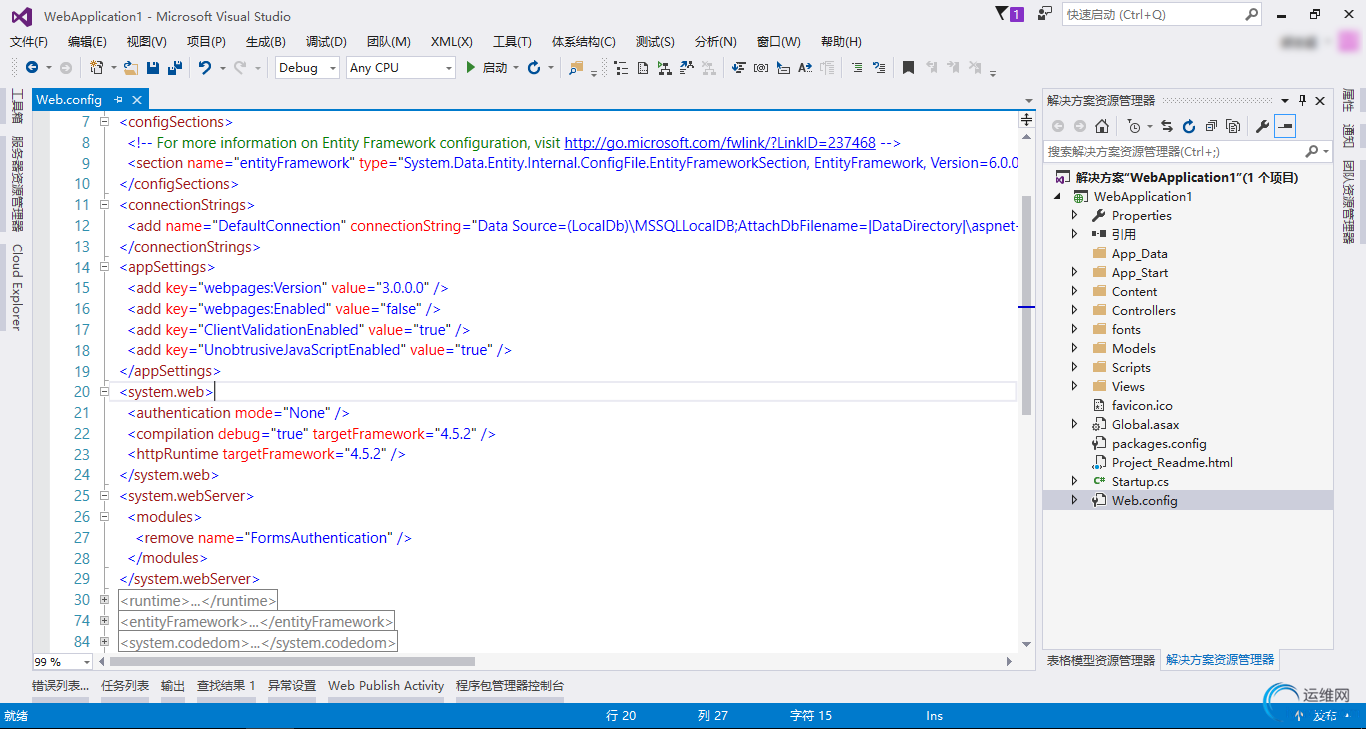Collapse the connectionStrings section at line 11

point(104,205)
